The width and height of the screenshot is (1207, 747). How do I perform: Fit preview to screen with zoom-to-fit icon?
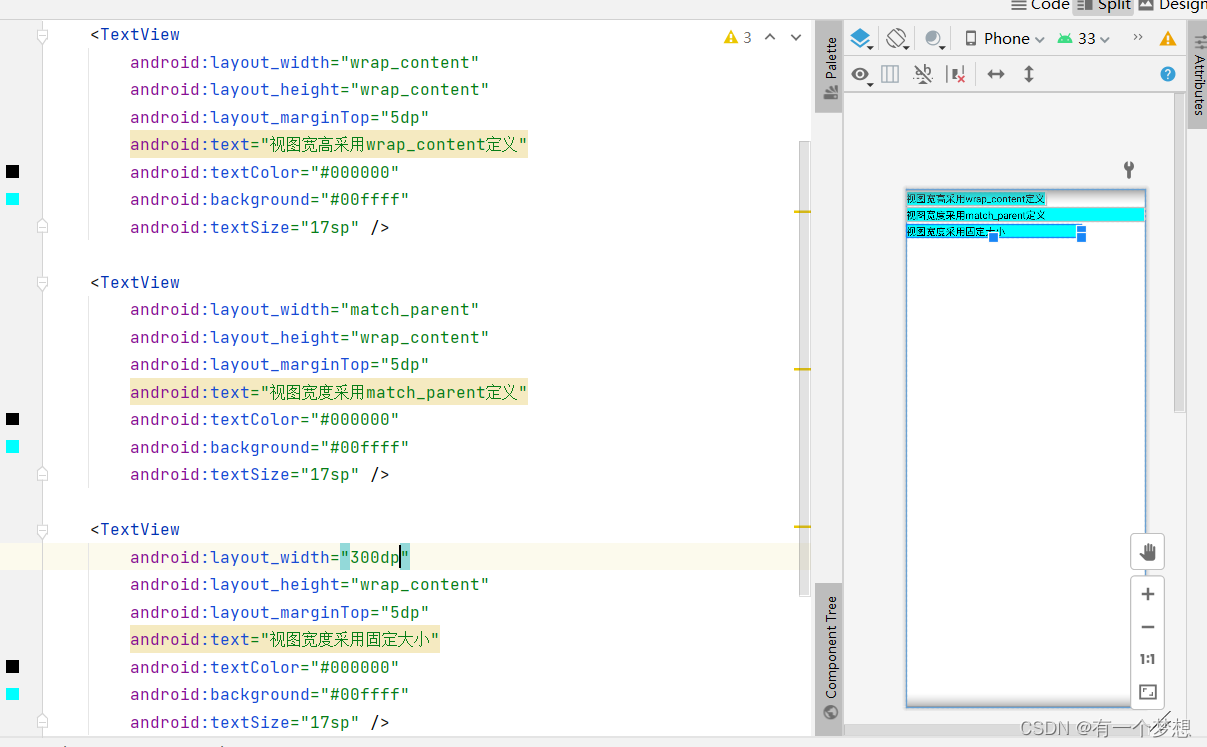point(1148,692)
